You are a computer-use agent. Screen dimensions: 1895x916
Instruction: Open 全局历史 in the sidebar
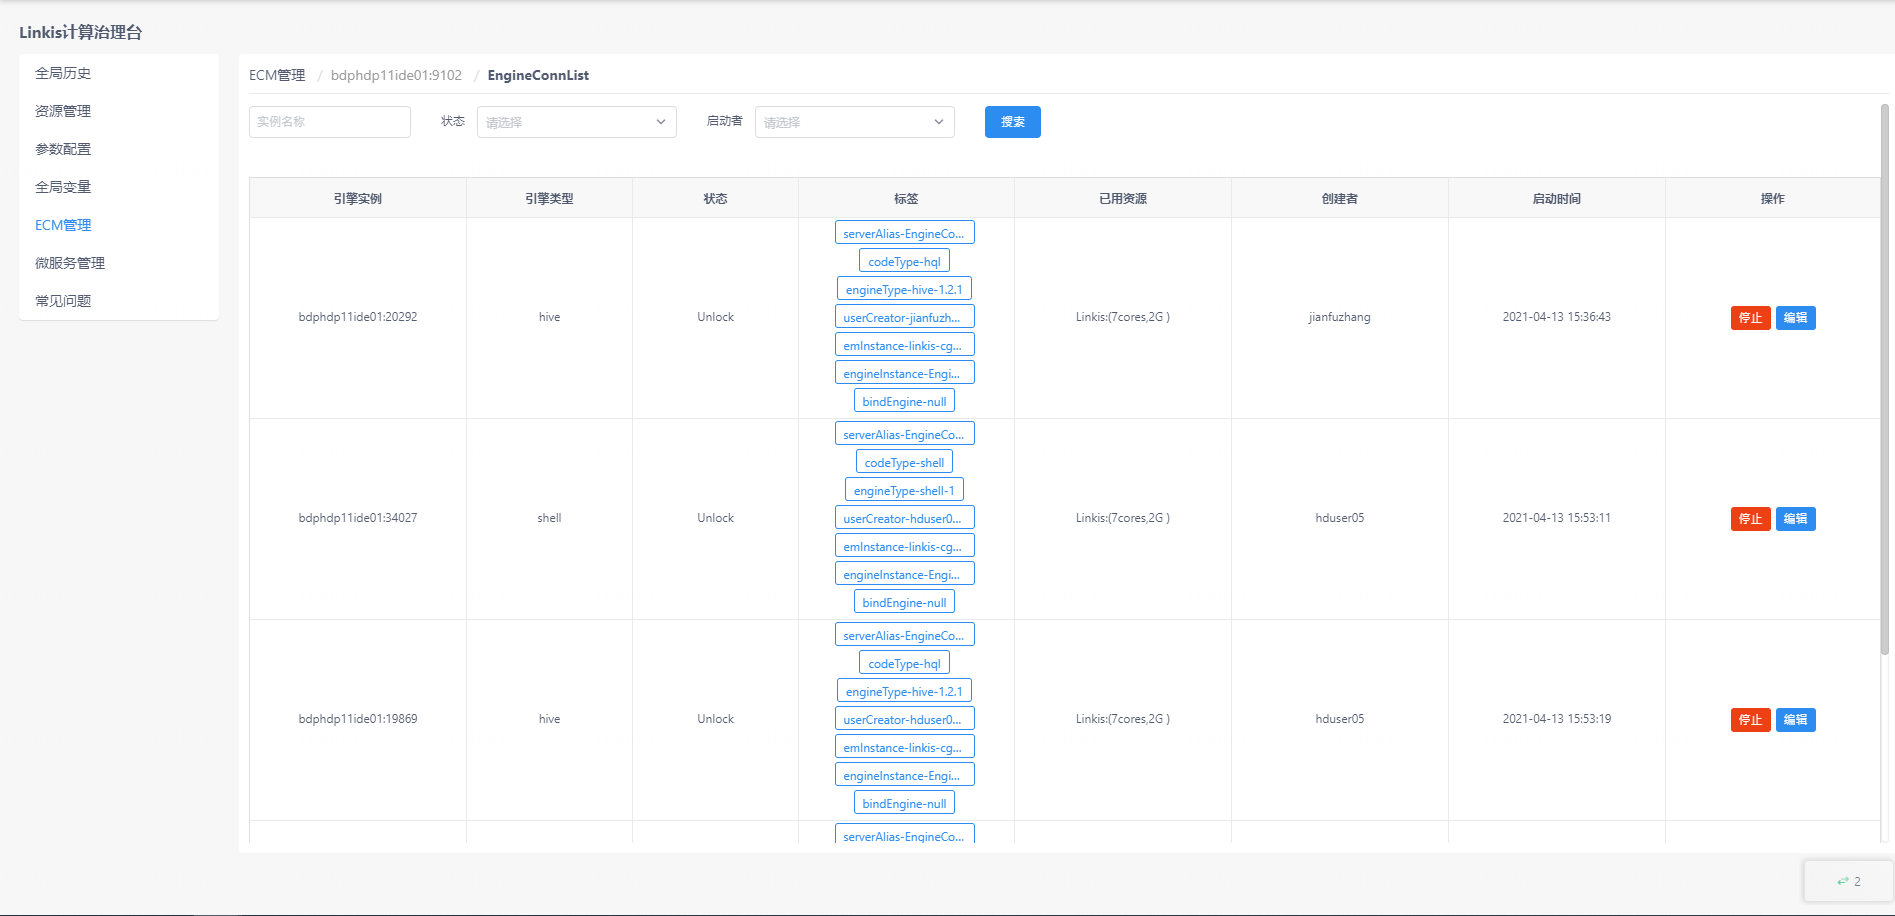[63, 73]
